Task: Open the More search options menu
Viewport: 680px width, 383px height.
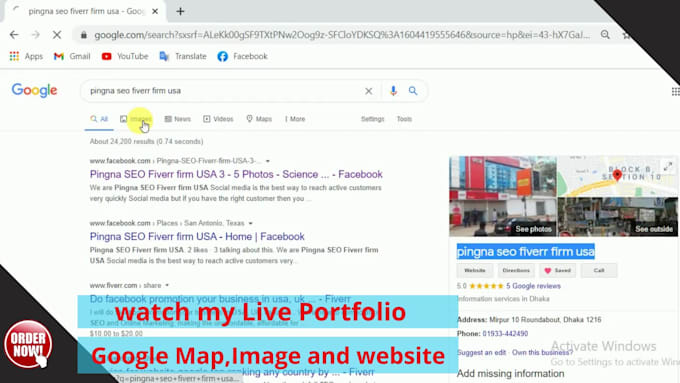Action: [x=295, y=119]
